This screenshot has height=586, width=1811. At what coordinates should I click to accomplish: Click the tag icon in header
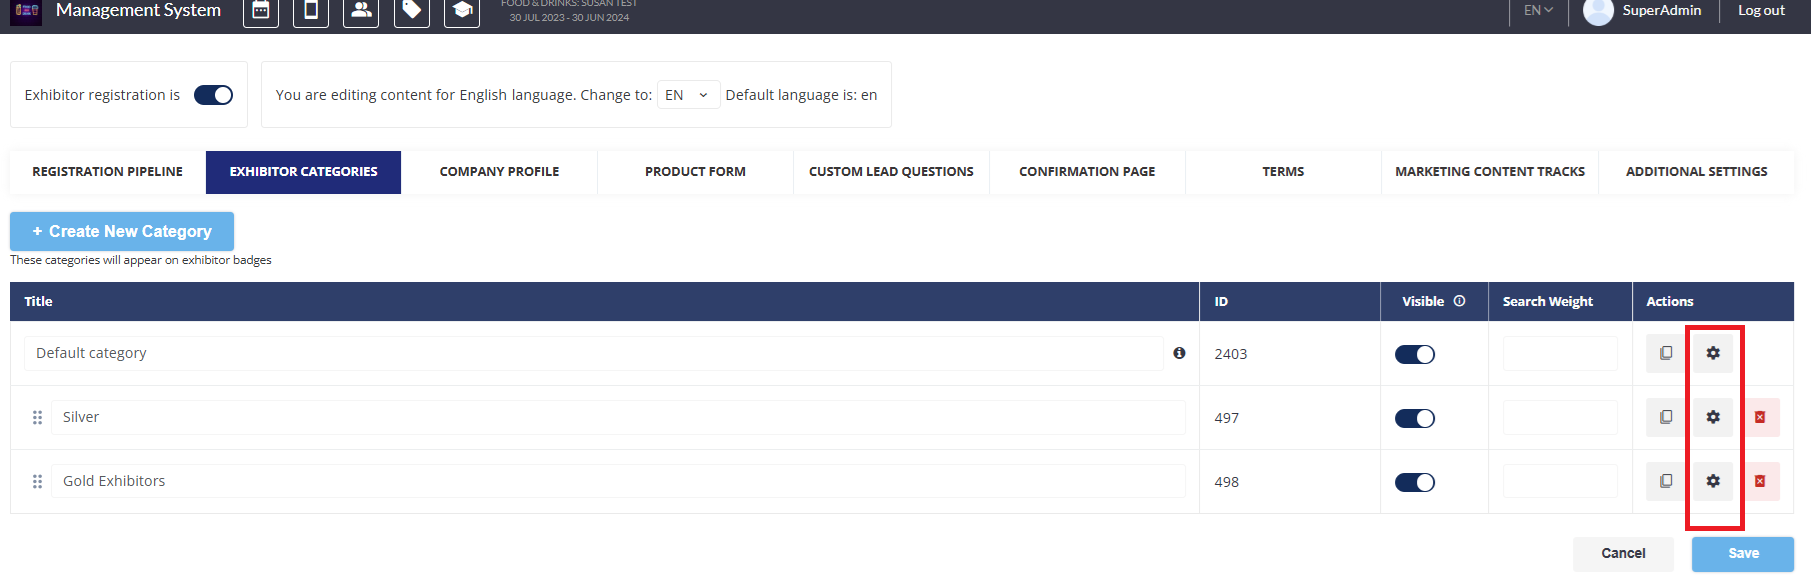click(411, 11)
